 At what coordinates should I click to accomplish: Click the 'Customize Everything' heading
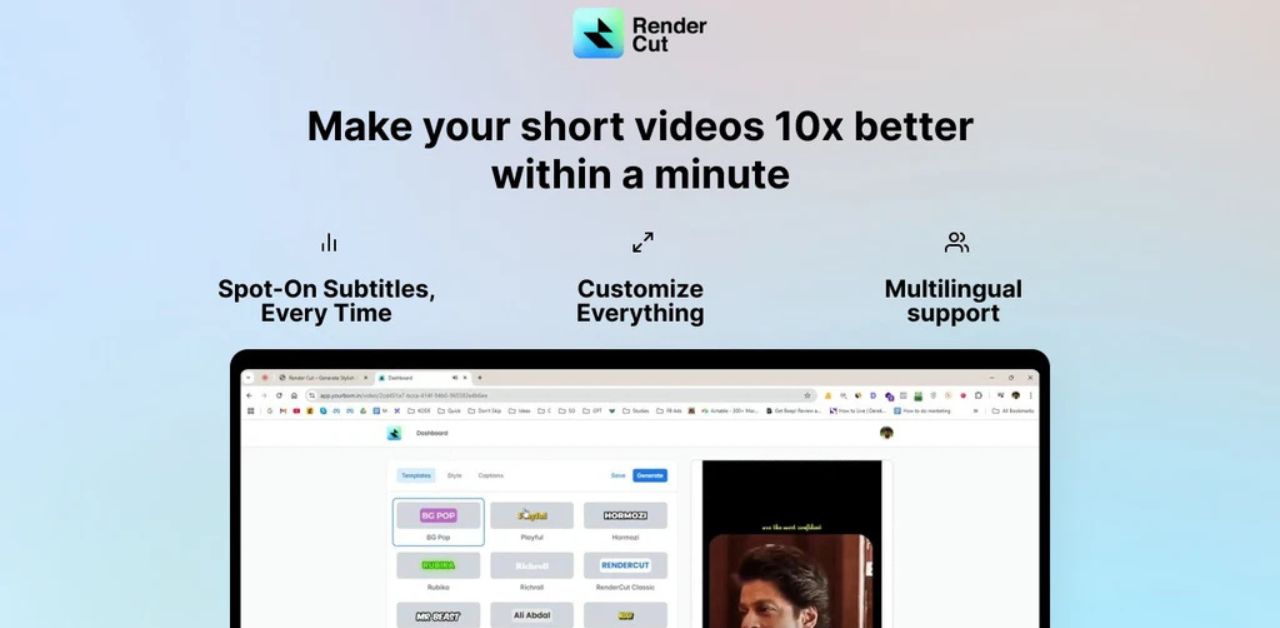pos(640,301)
